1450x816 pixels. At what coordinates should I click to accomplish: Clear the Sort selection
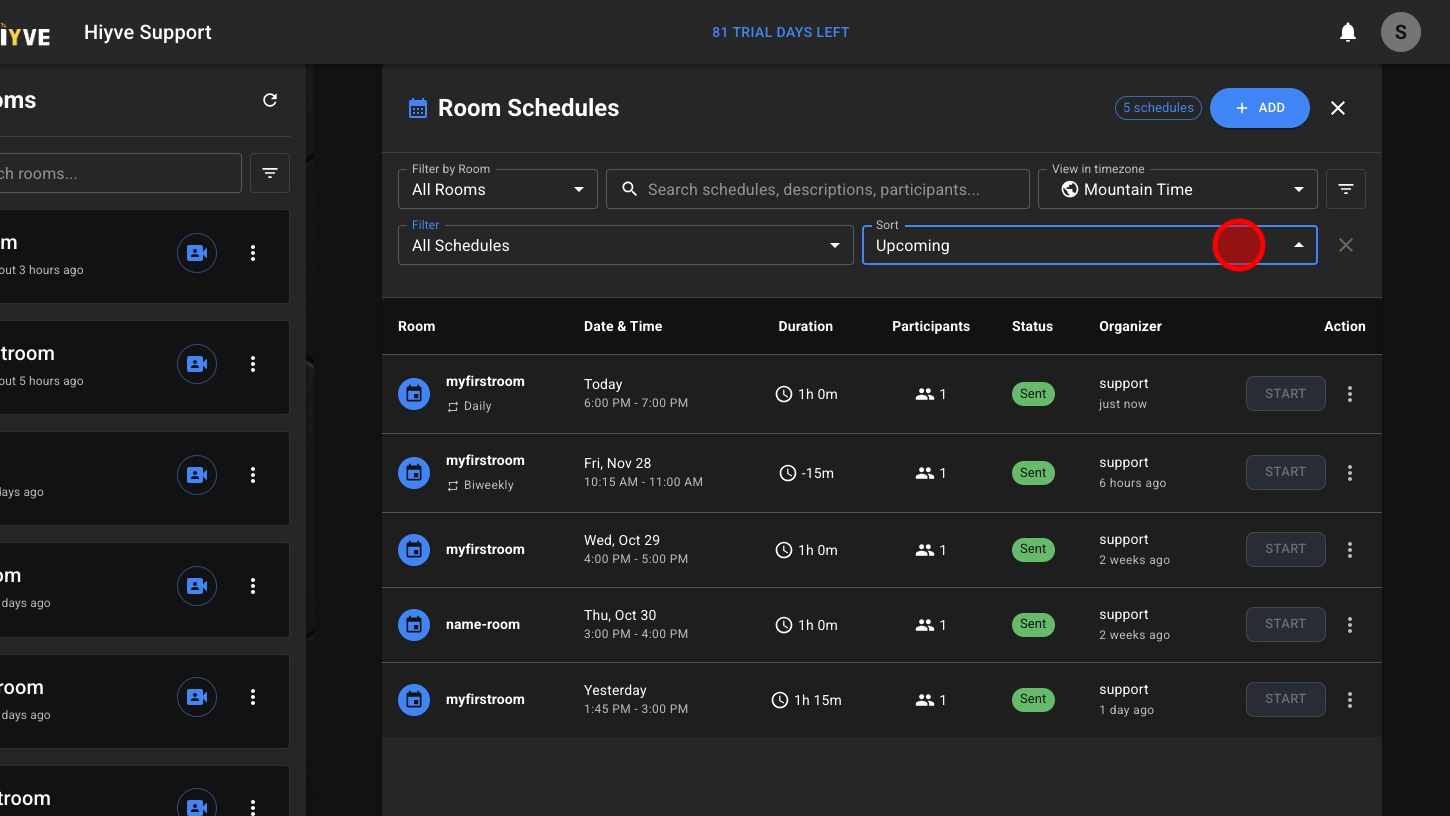[x=1346, y=245]
